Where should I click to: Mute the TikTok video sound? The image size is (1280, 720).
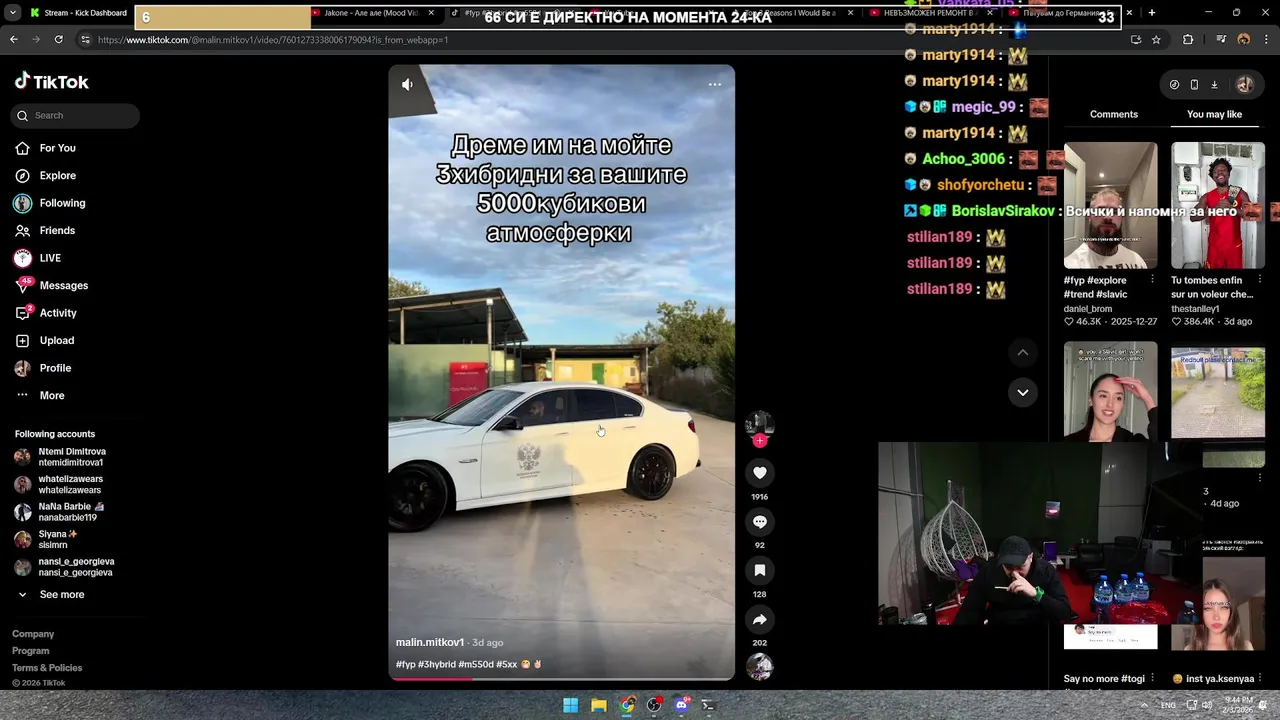point(407,85)
